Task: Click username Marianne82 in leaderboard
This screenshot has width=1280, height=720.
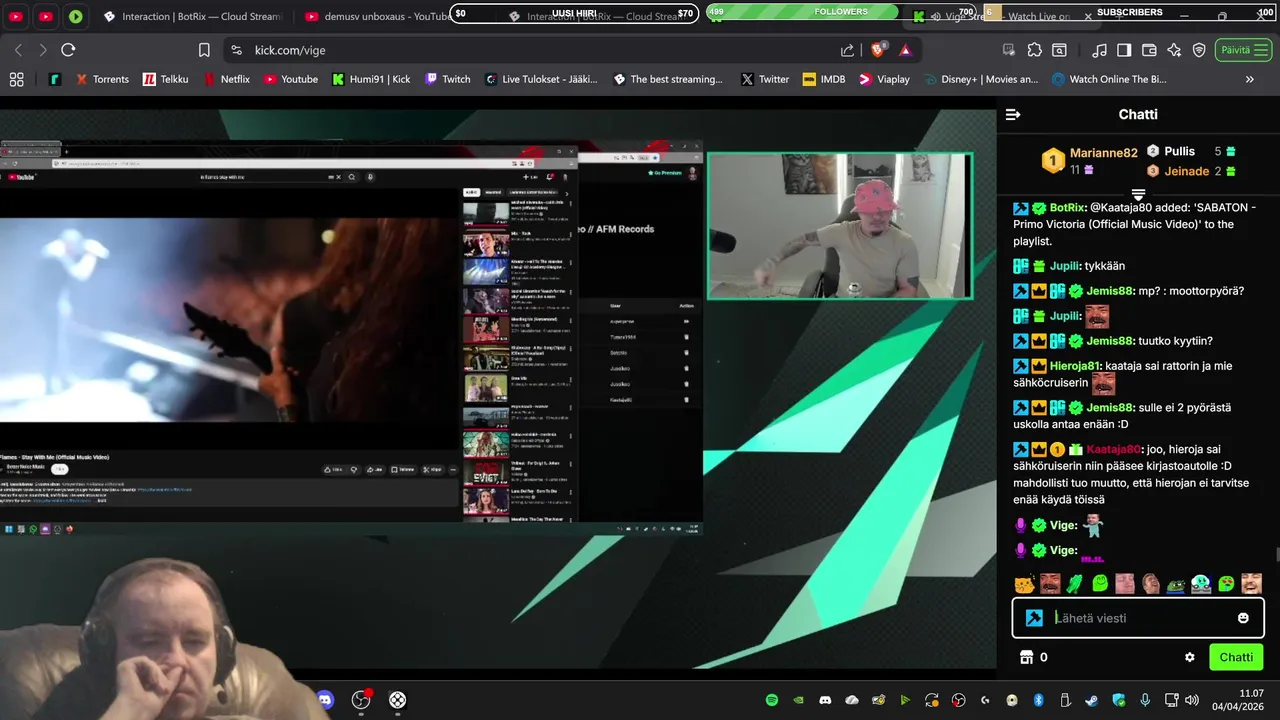Action: coord(1103,153)
